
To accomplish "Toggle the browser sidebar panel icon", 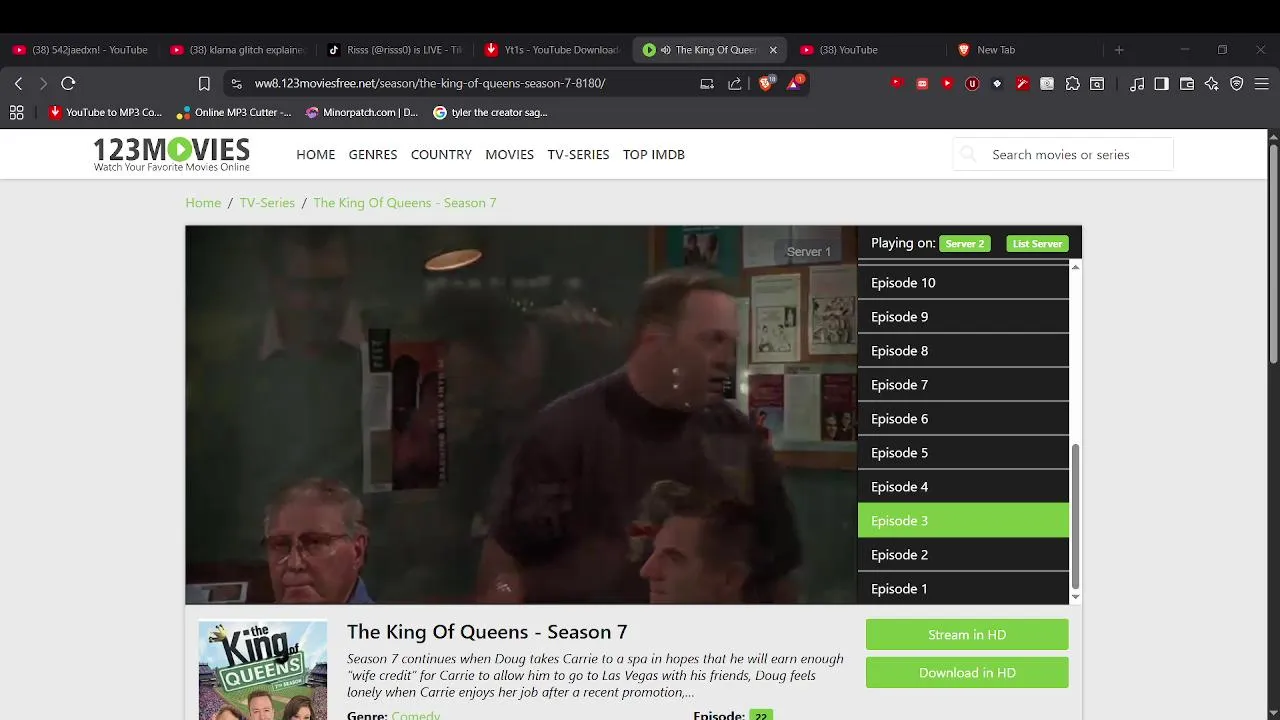I will [1161, 84].
